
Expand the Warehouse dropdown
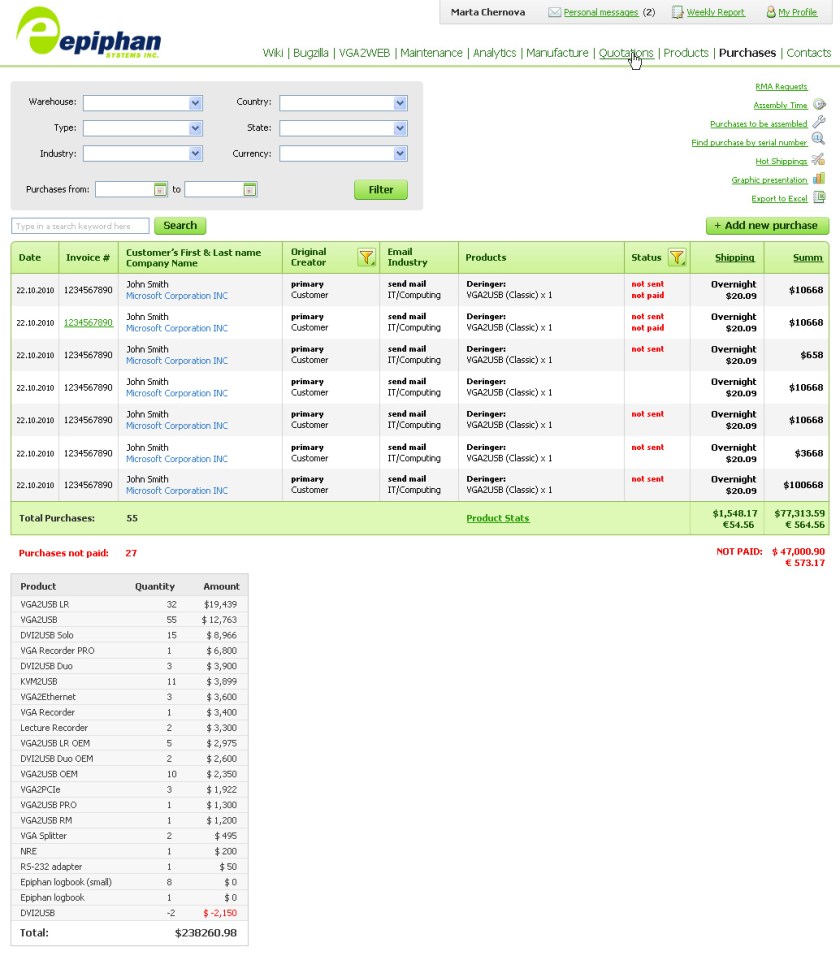click(196, 103)
